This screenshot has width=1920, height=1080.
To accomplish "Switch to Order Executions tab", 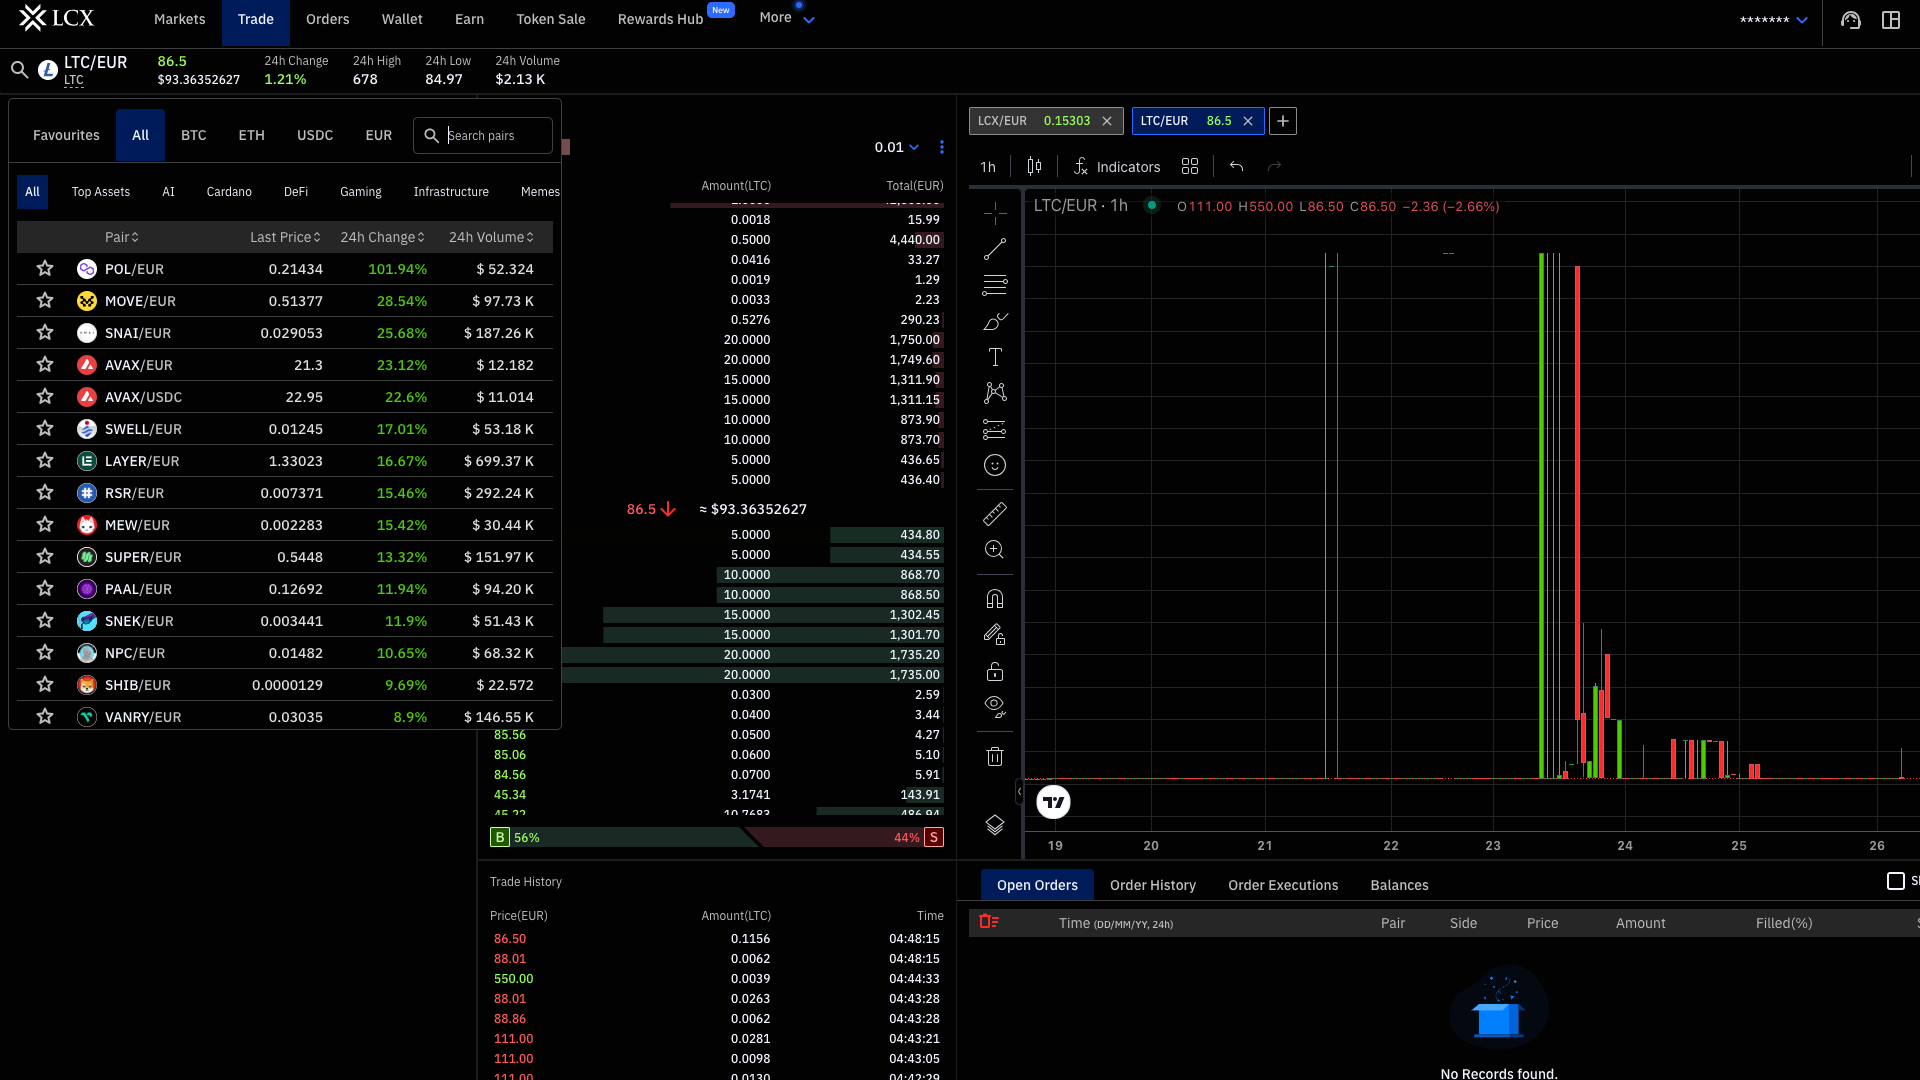I will click(1283, 885).
